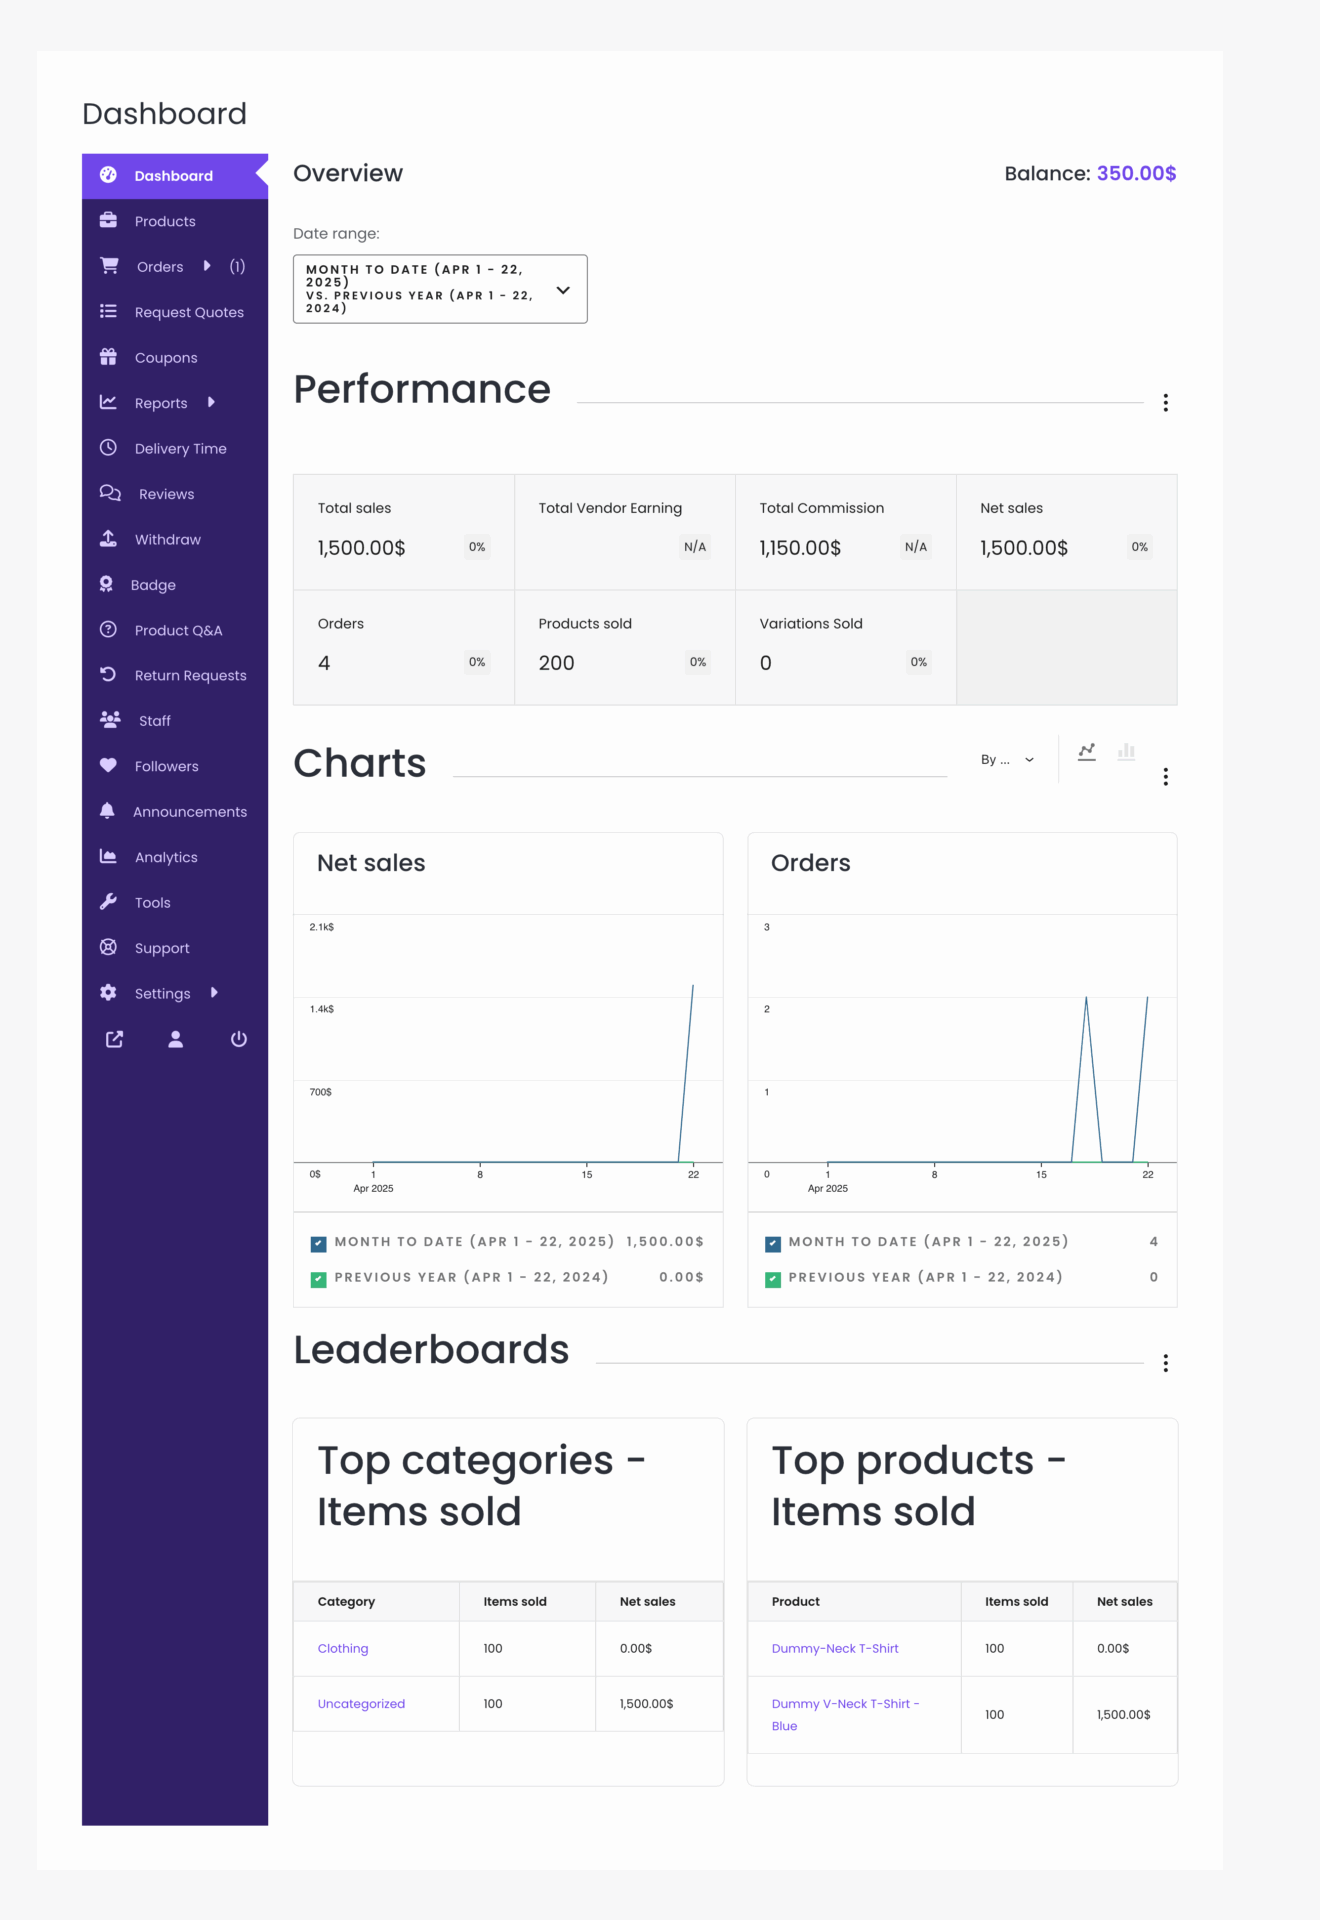
Task: Expand the Orders submenu arrow
Action: click(x=207, y=266)
